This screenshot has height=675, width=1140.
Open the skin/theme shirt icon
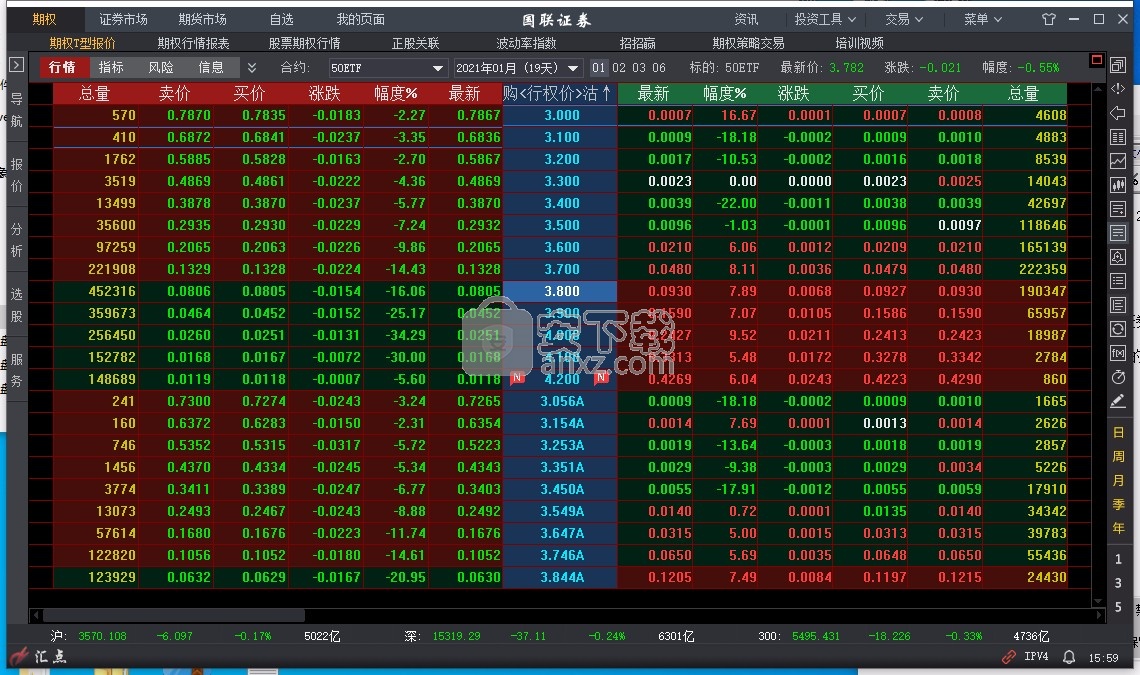(x=1048, y=19)
